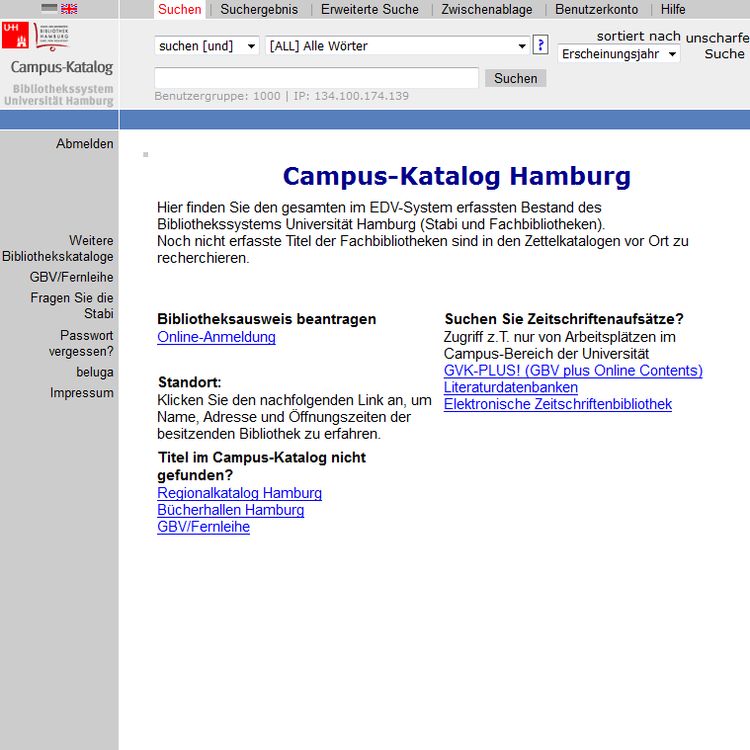
Task: Click the 'Suchen Sie Zeitschriftenaufsätze?' heading
Action: (x=564, y=319)
